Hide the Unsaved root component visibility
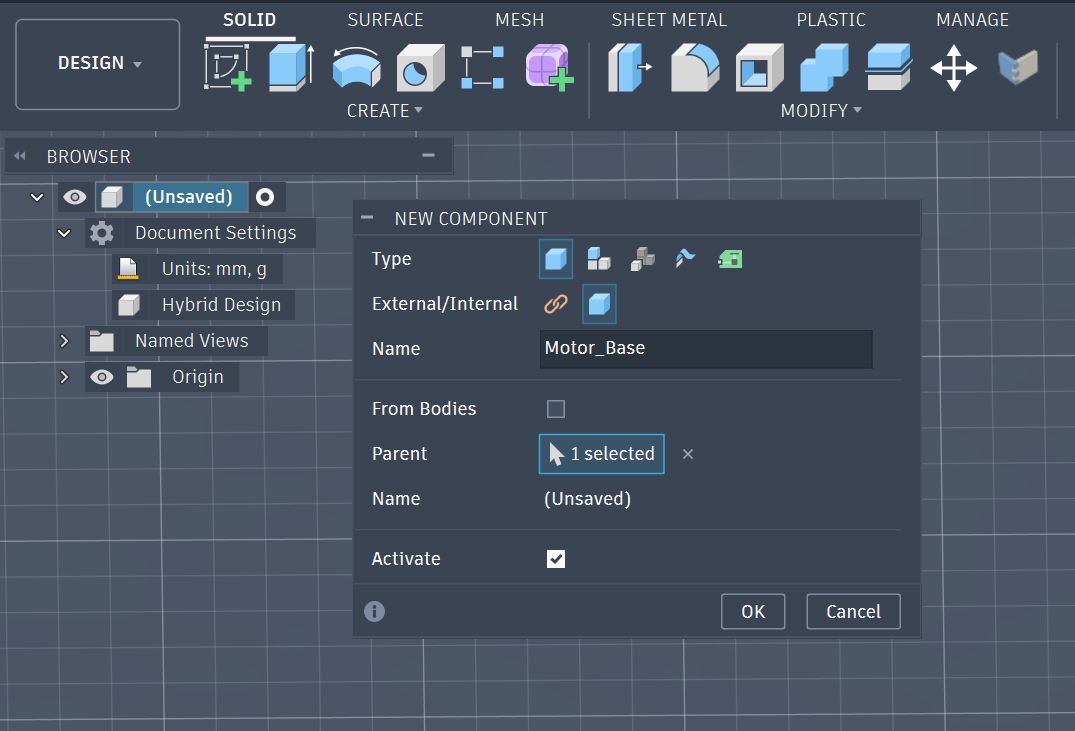The height and width of the screenshot is (731, 1075). click(x=74, y=197)
